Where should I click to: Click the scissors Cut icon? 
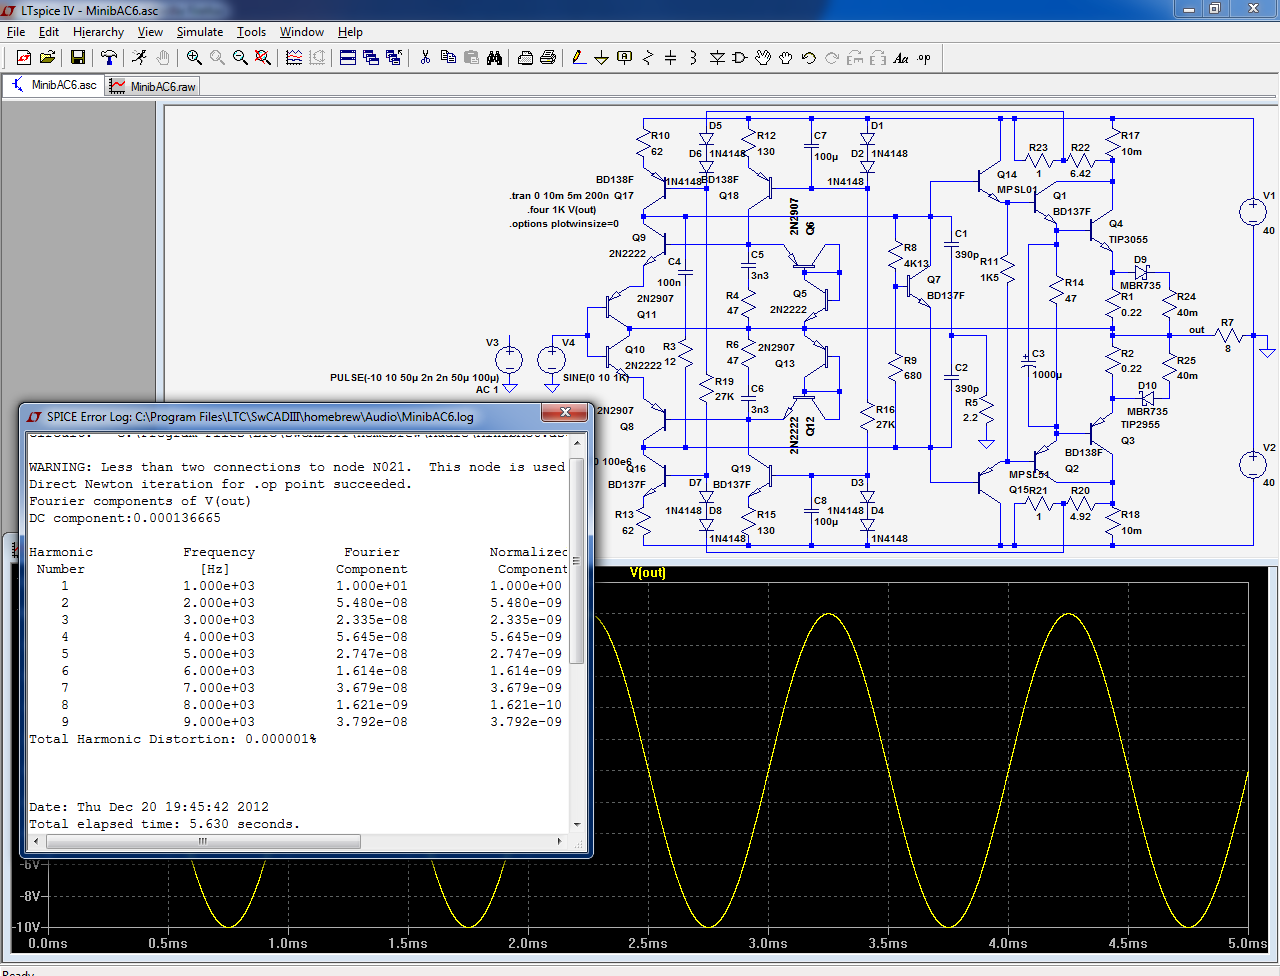425,58
